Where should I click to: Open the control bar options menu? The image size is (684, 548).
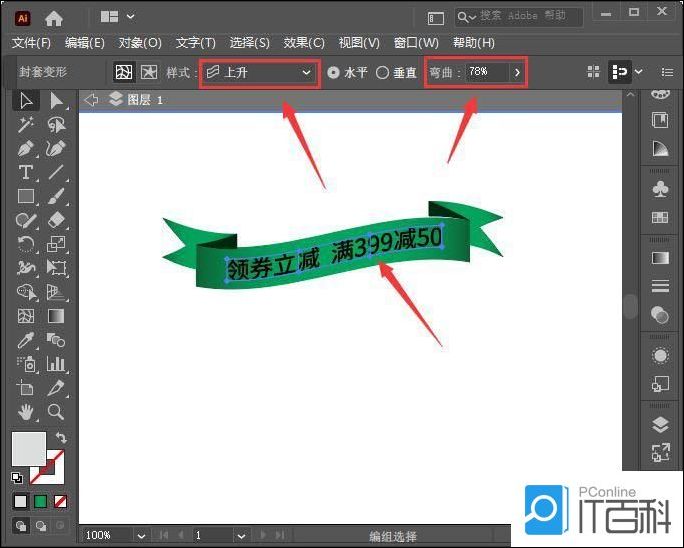pyautogui.click(x=667, y=72)
